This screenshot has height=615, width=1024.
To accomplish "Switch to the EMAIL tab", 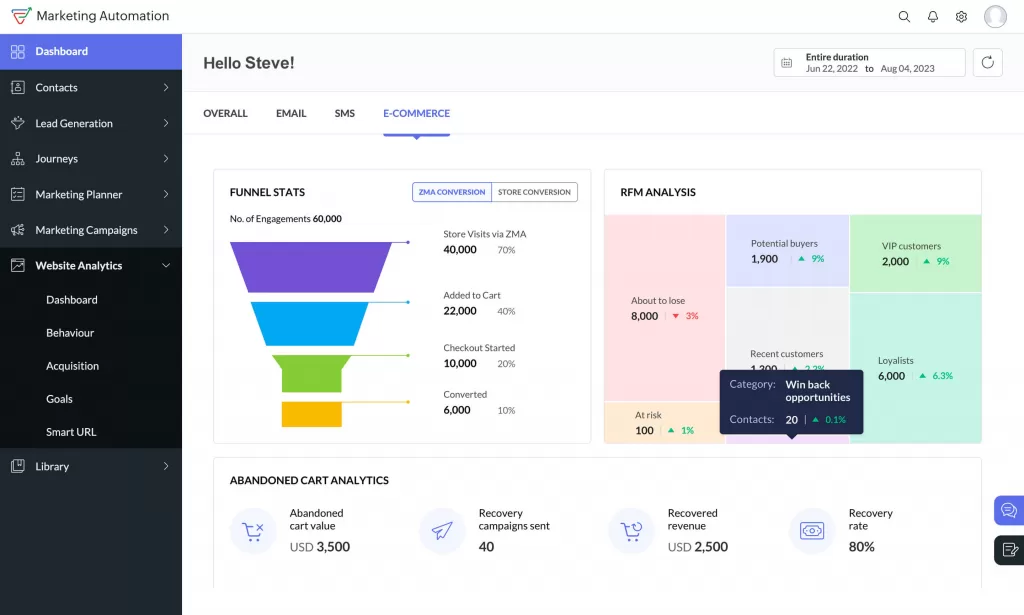I will point(290,113).
